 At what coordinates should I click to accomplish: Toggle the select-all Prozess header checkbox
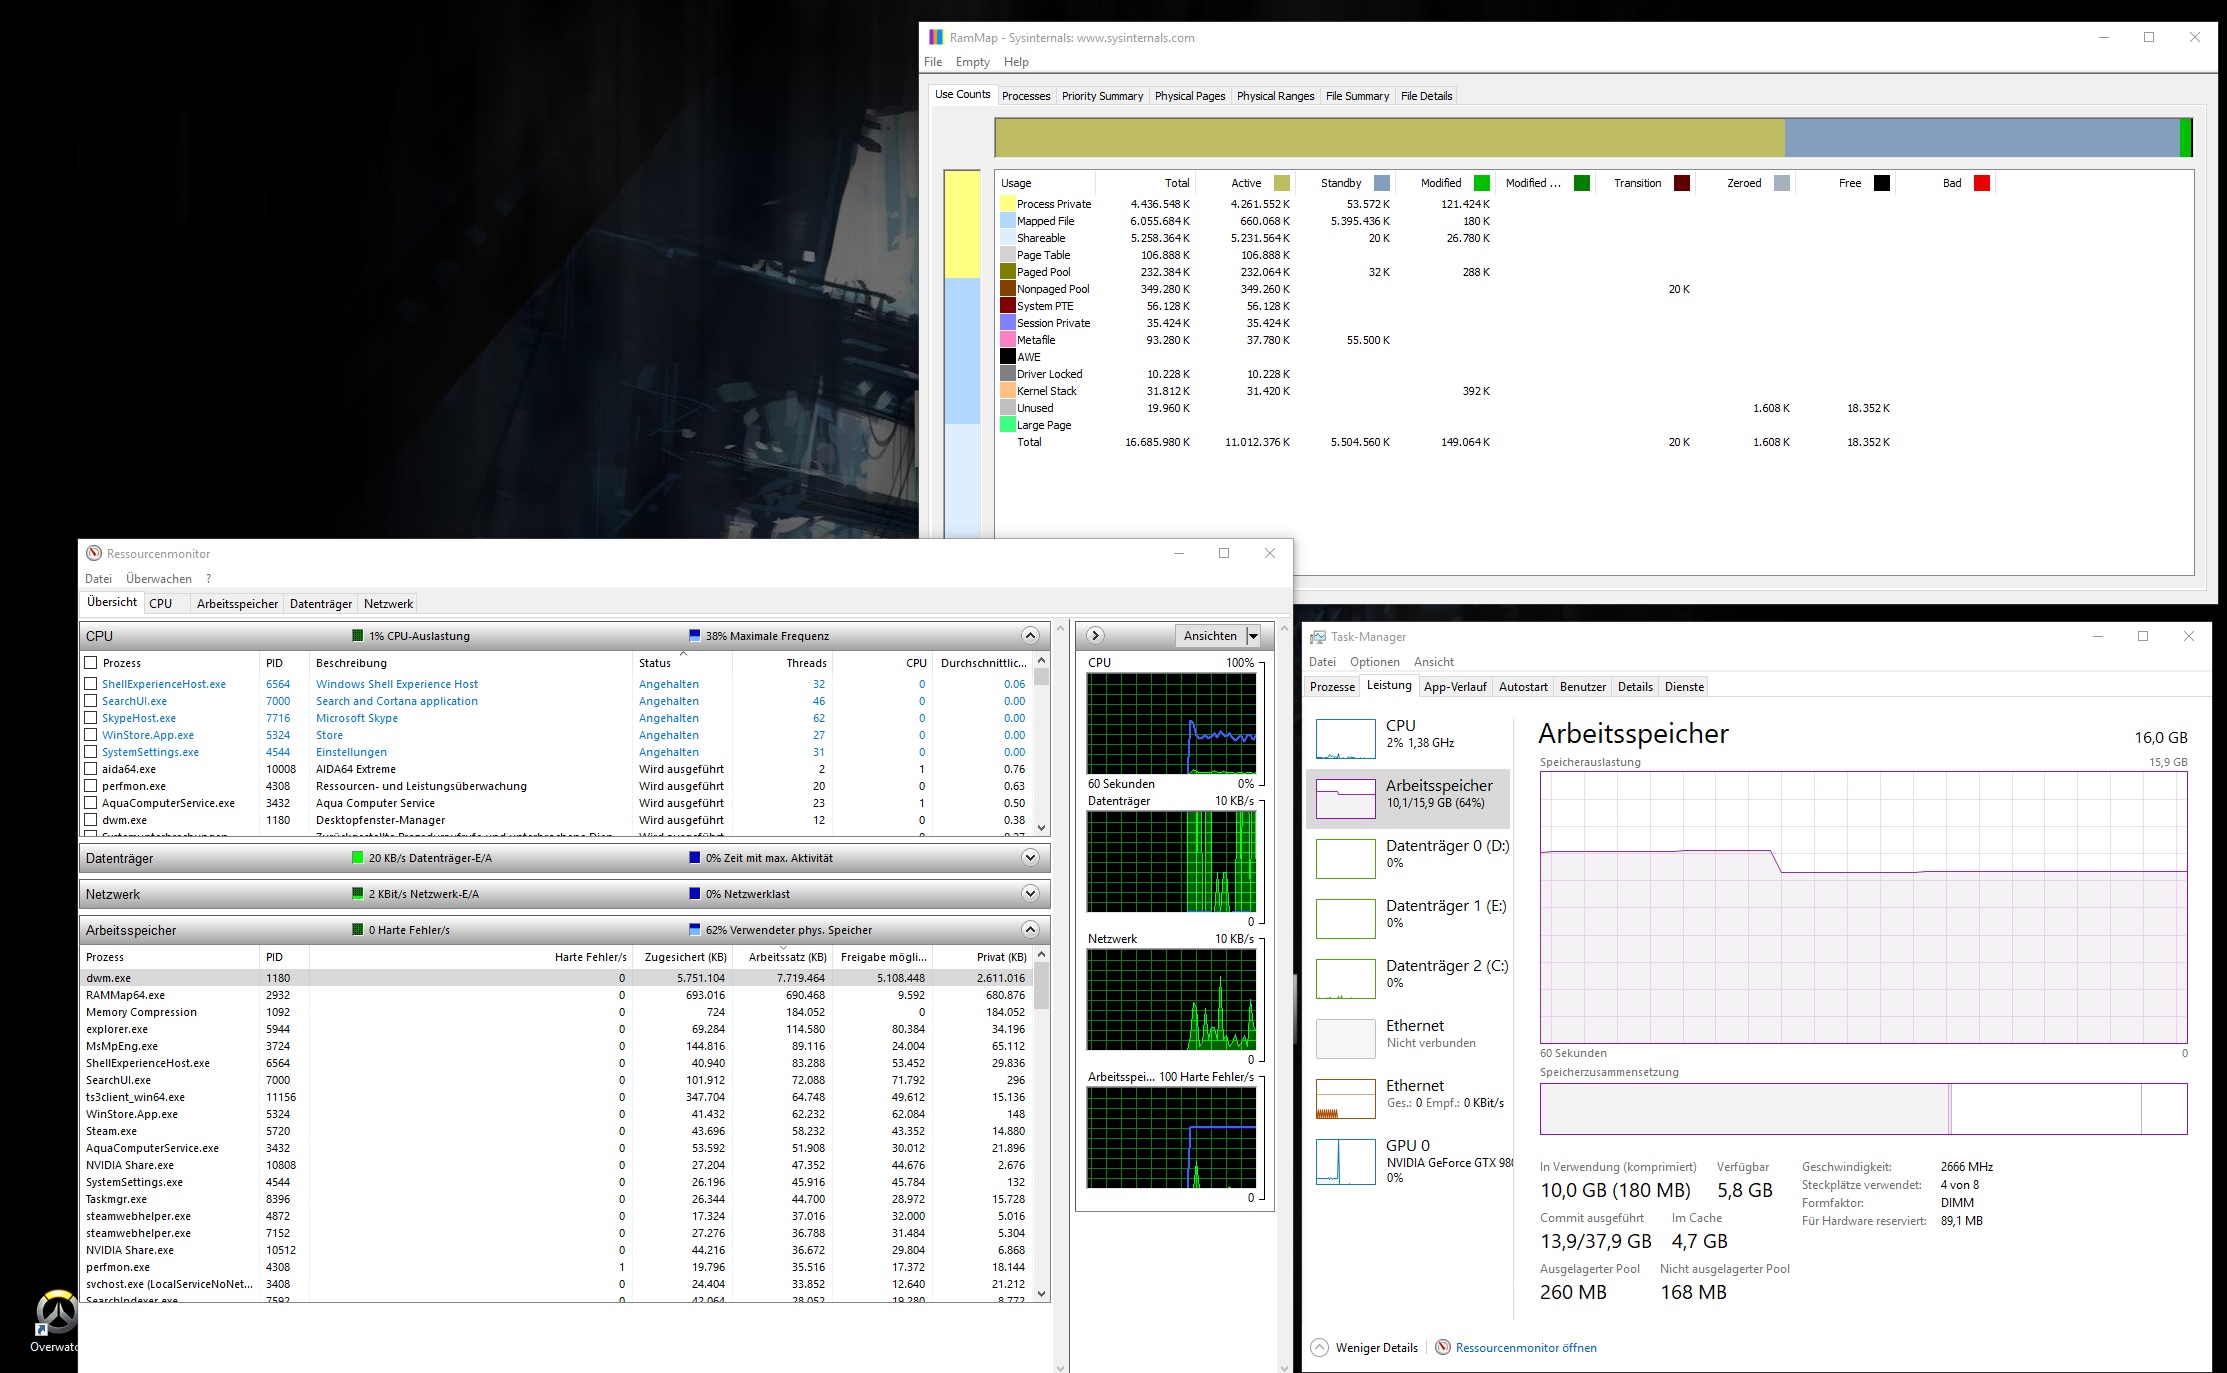(x=91, y=662)
